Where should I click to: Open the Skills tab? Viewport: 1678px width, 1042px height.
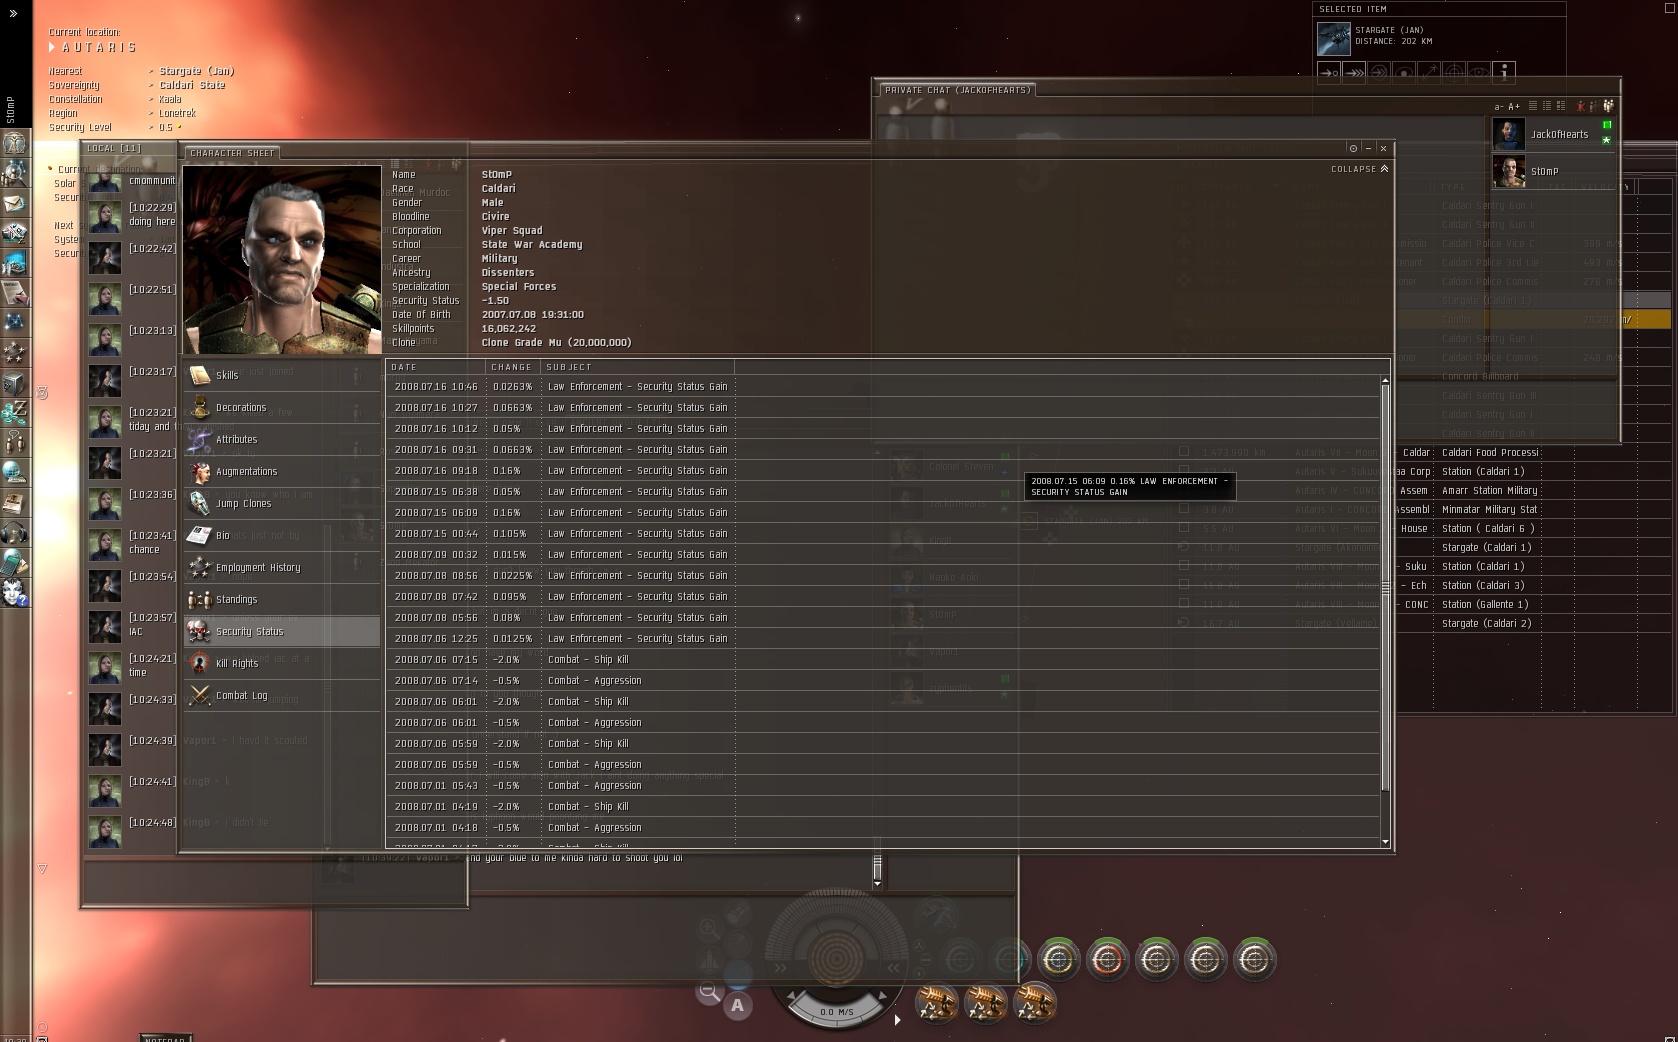pos(282,376)
